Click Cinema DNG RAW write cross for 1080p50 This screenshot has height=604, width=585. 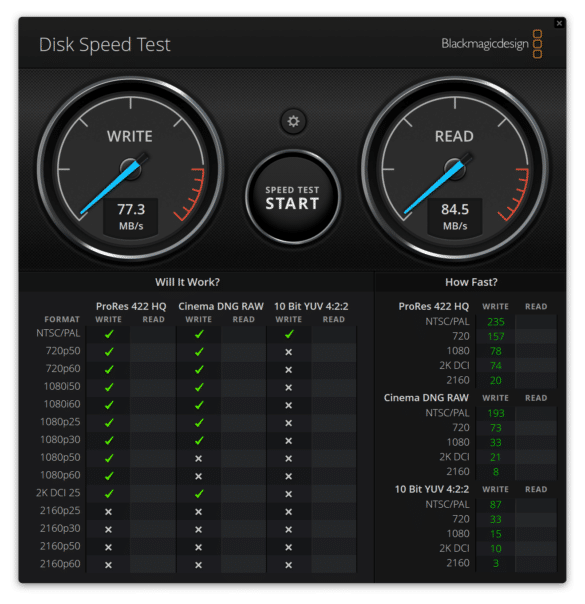tap(198, 458)
